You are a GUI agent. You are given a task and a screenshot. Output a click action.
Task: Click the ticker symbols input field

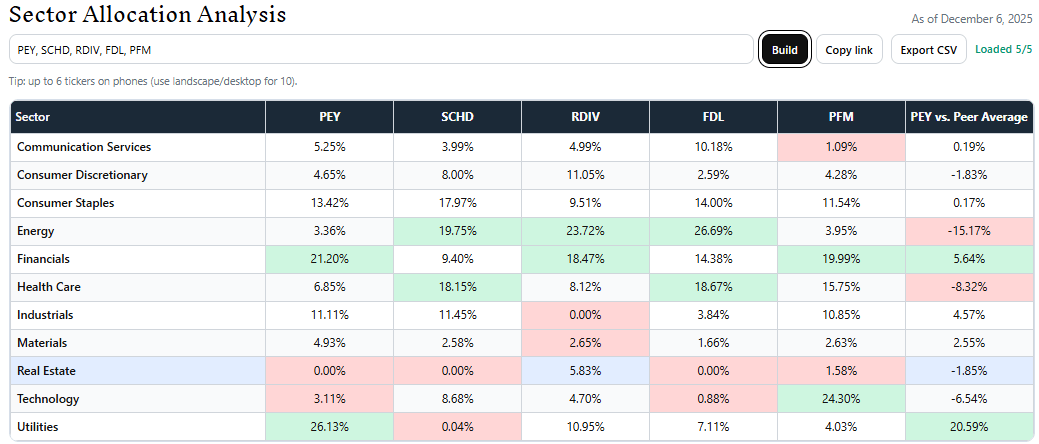pos(380,50)
